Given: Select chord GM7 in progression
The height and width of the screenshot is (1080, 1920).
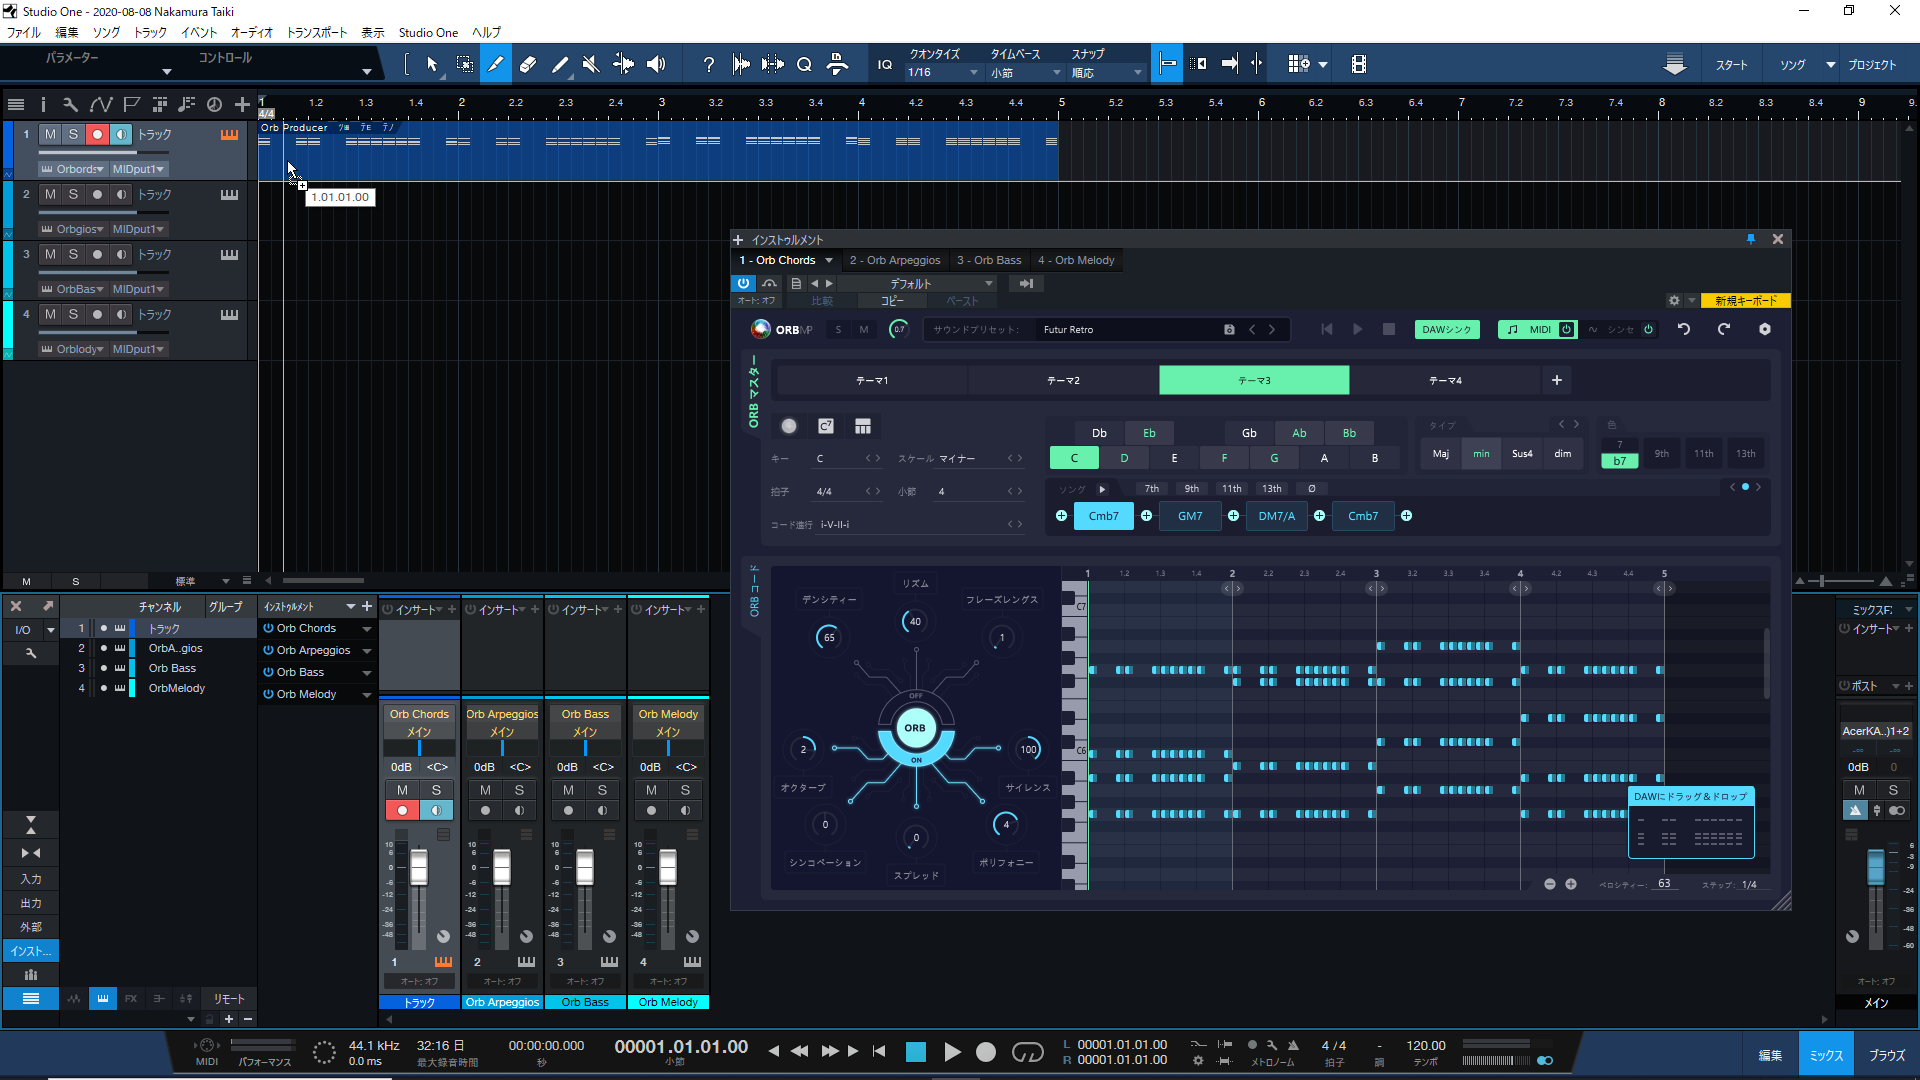Looking at the screenshot, I should click(x=1190, y=516).
